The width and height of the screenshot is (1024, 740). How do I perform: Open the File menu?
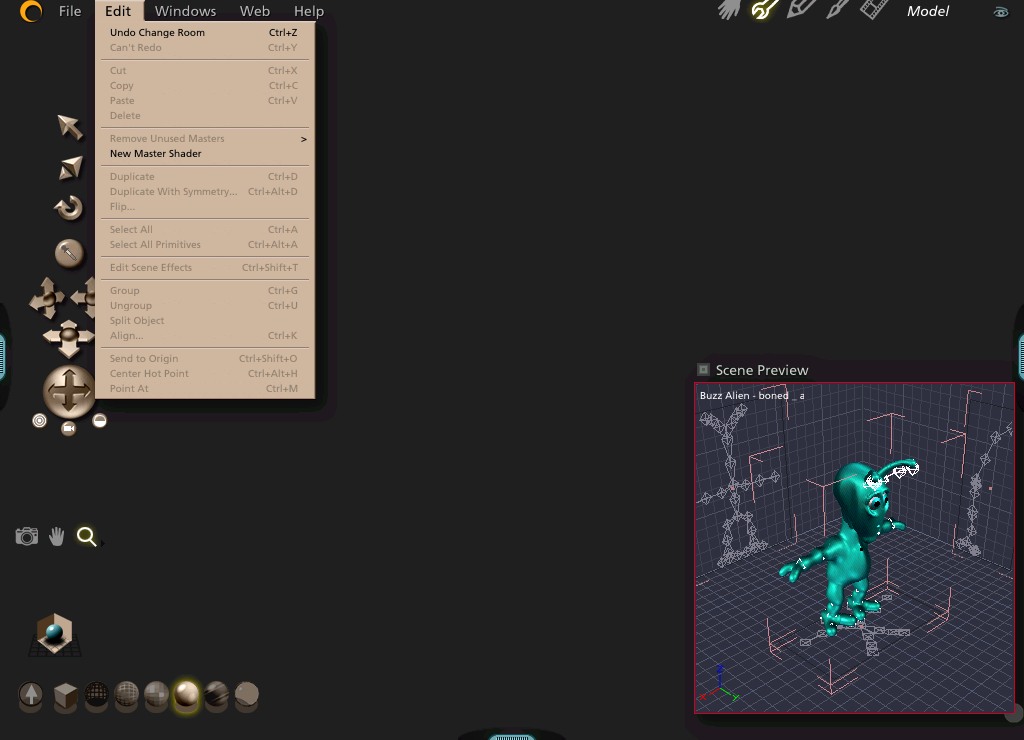70,11
